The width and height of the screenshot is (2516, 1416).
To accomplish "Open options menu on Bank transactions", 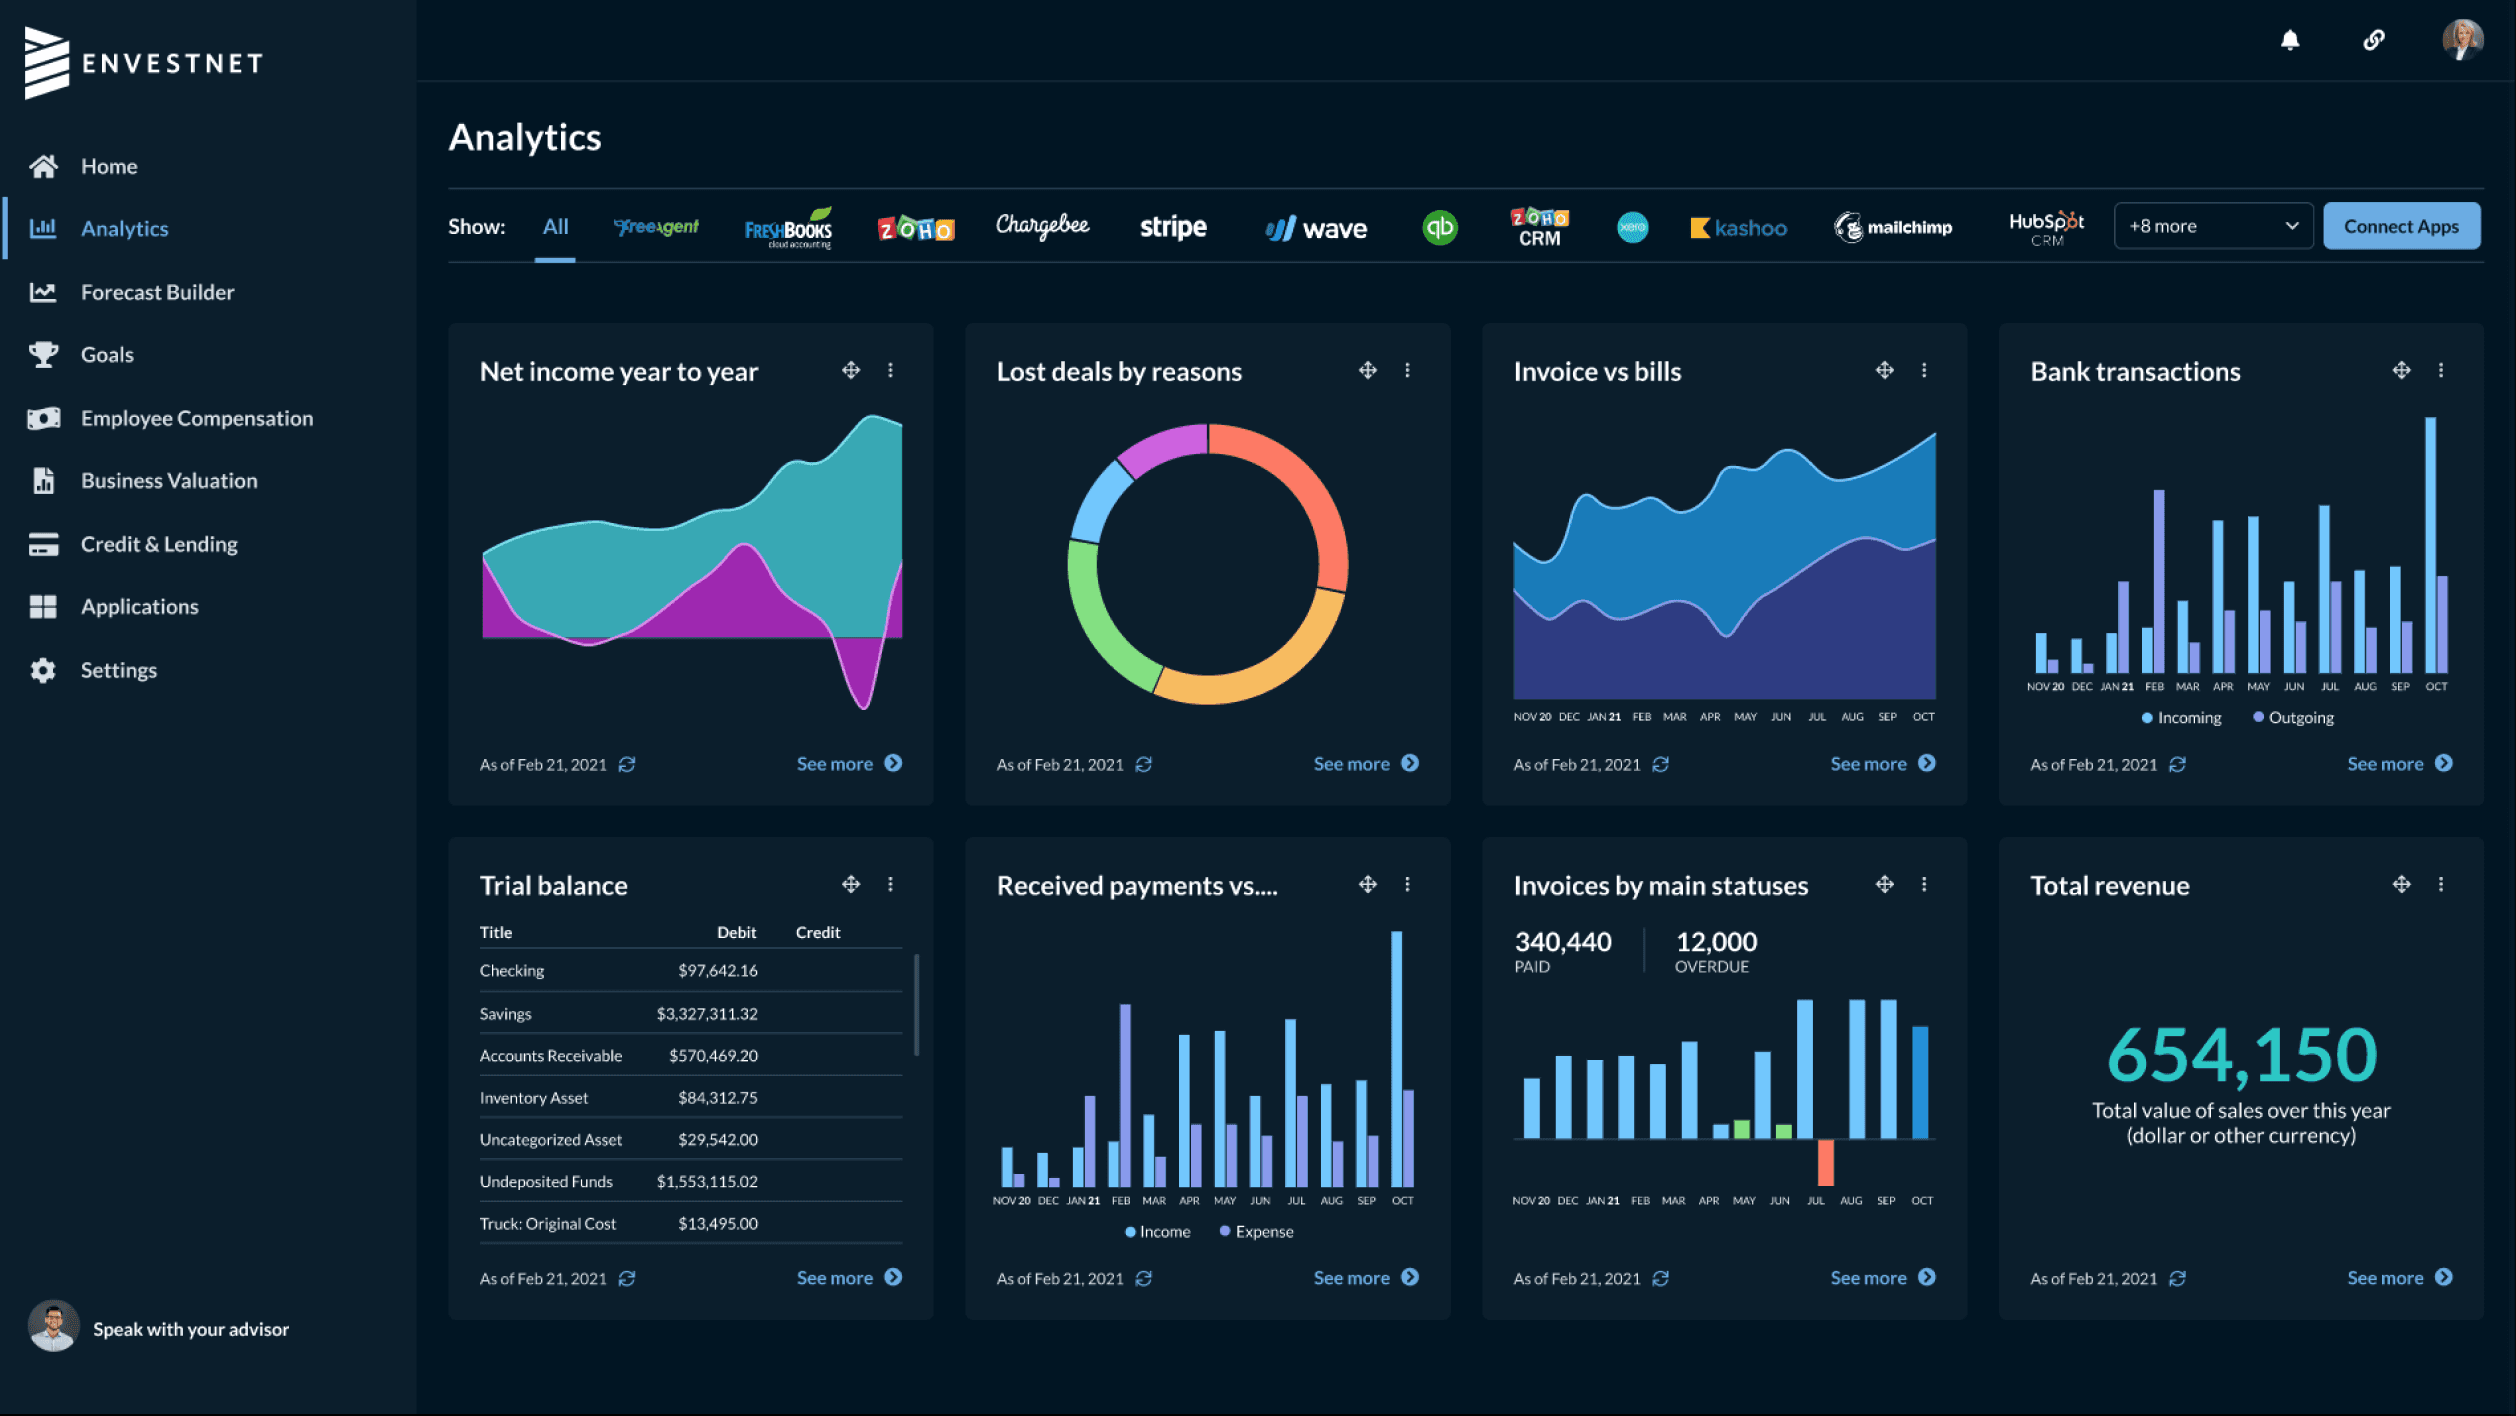I will click(2441, 370).
